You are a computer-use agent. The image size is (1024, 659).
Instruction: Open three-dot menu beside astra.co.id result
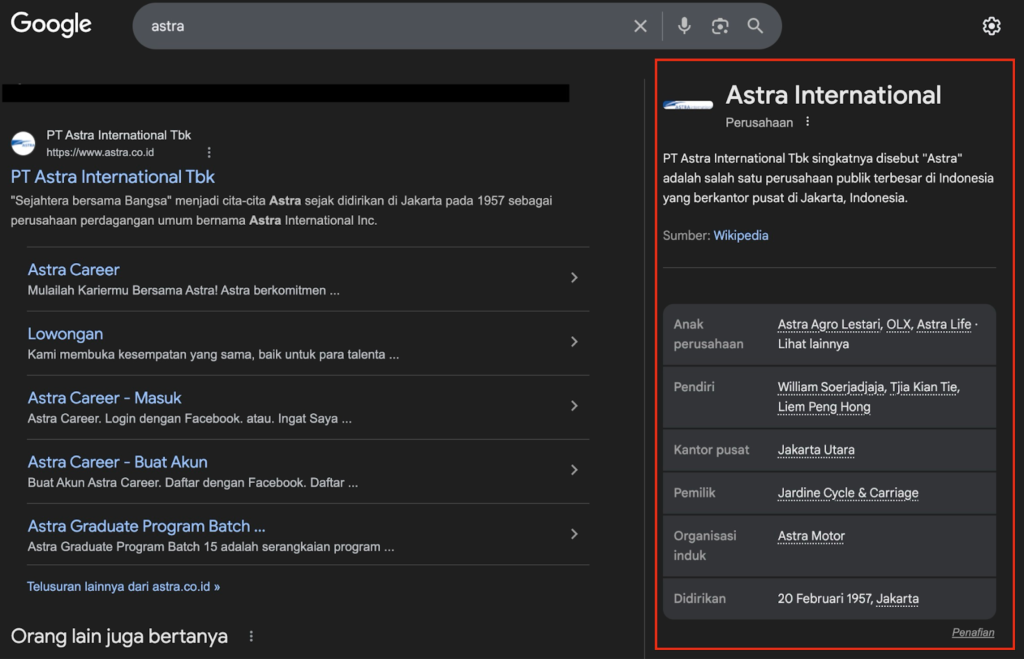tap(209, 153)
